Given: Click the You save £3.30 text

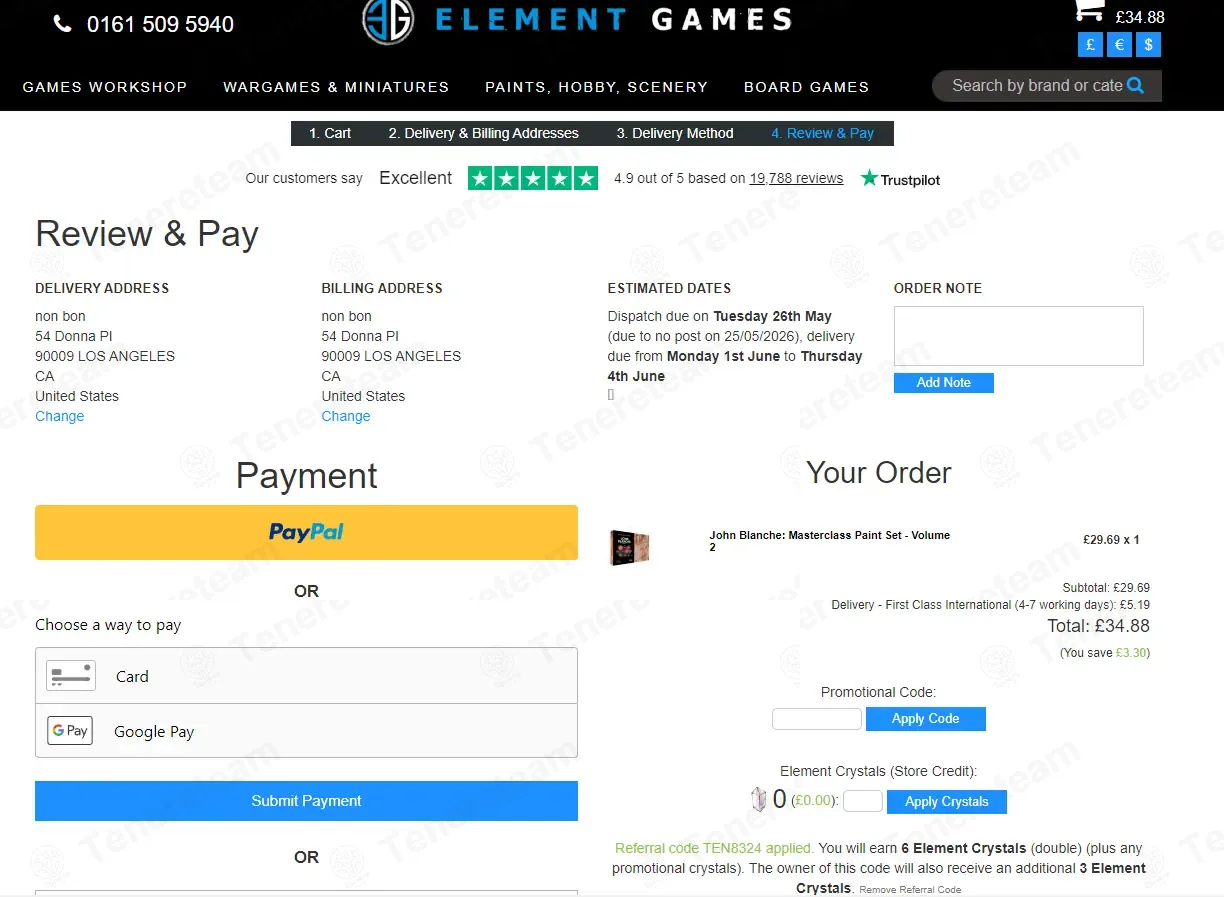Looking at the screenshot, I should 1105,653.
